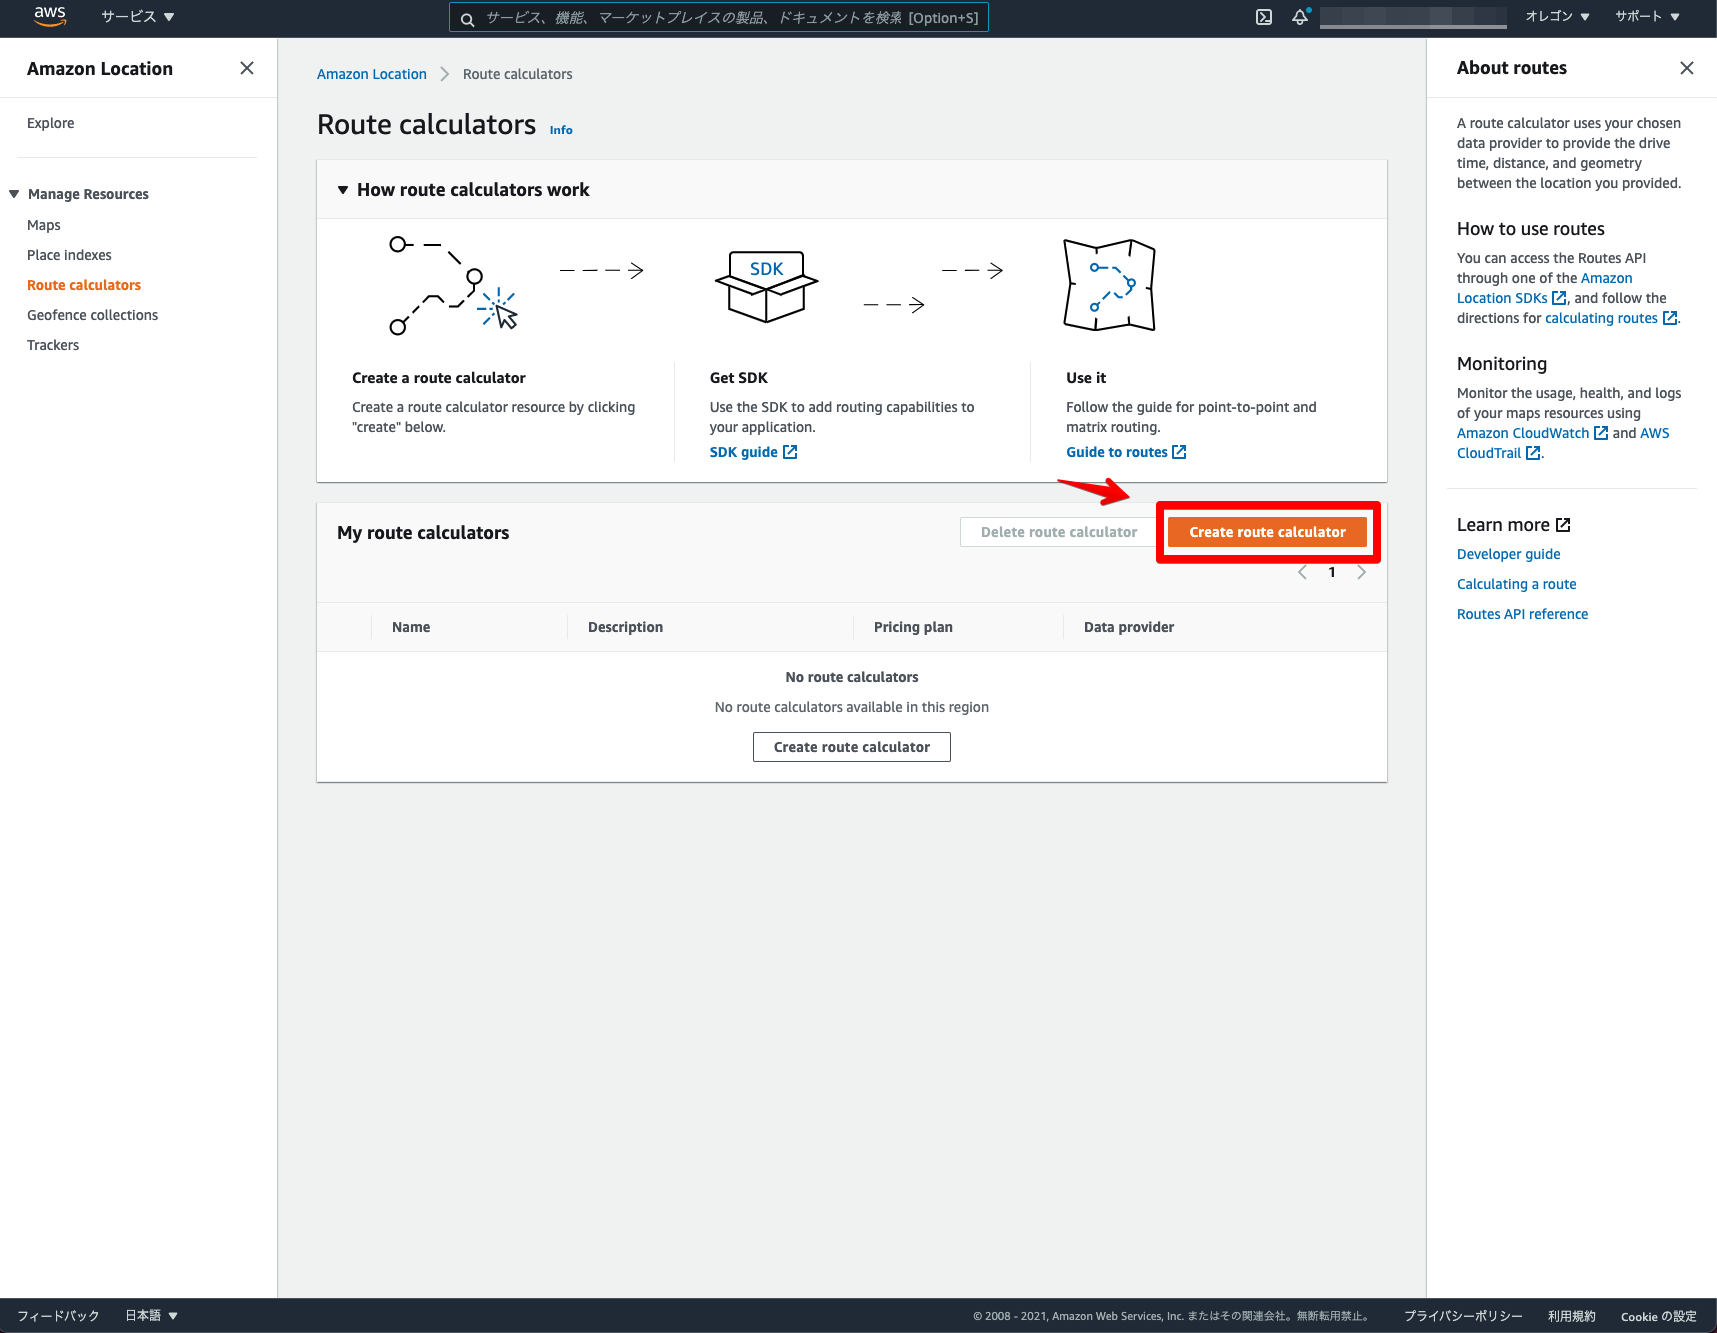1717x1333 pixels.
Task: Go to previous page of route calculators
Action: click(x=1302, y=572)
